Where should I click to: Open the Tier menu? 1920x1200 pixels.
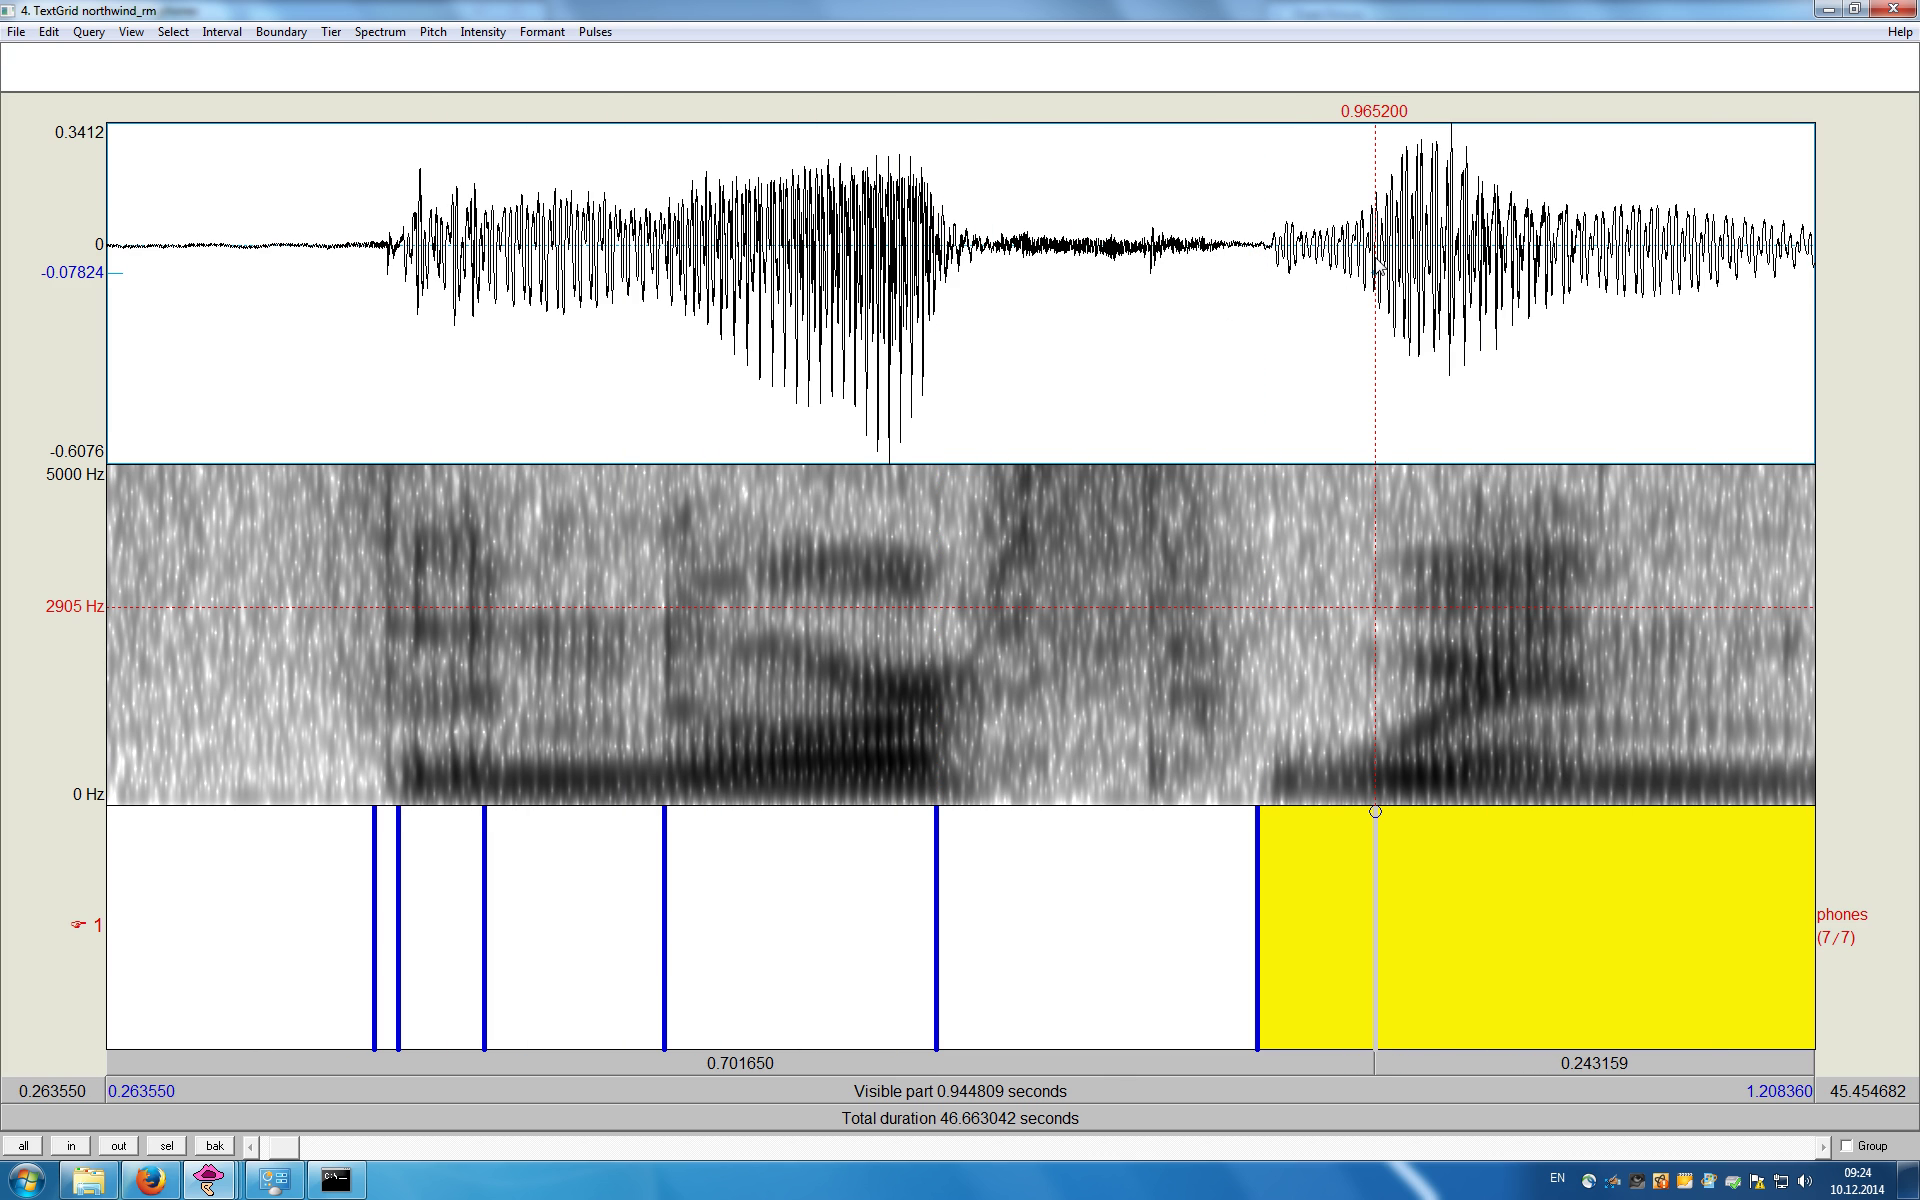(331, 32)
